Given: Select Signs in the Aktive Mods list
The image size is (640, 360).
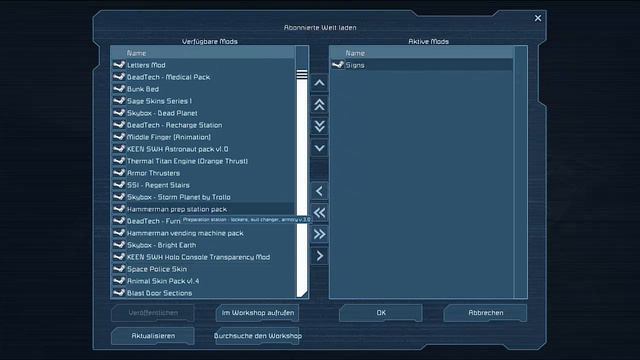Looking at the screenshot, I should [x=422, y=65].
